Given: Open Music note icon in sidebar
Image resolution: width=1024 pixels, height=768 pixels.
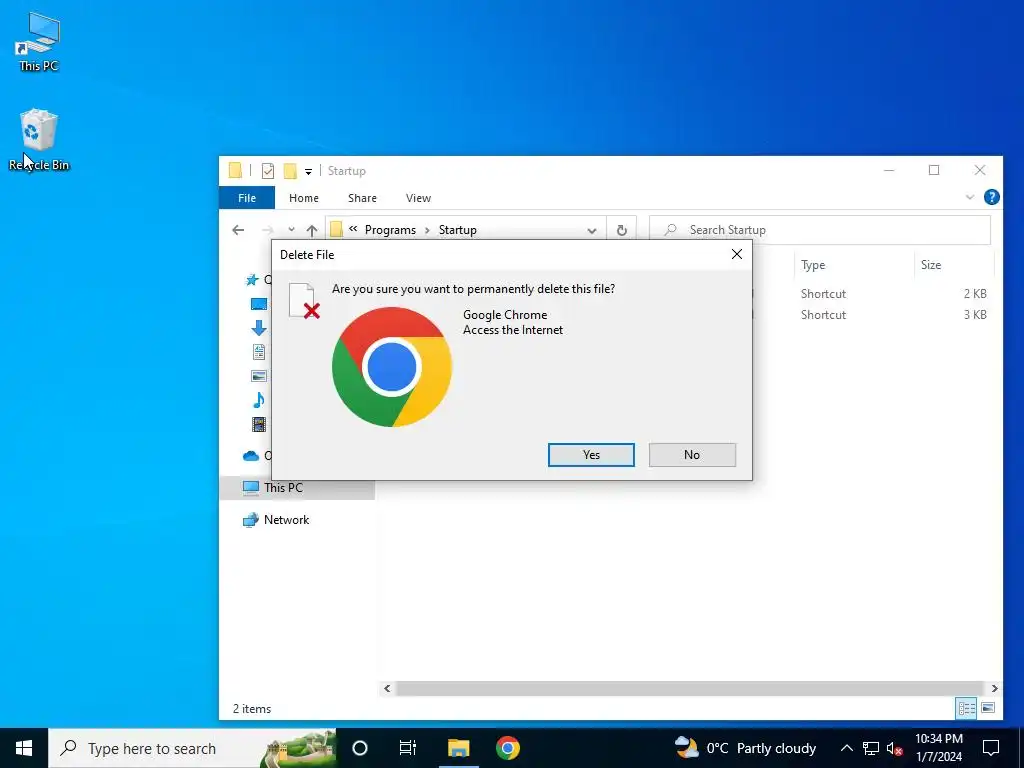Looking at the screenshot, I should pos(259,400).
